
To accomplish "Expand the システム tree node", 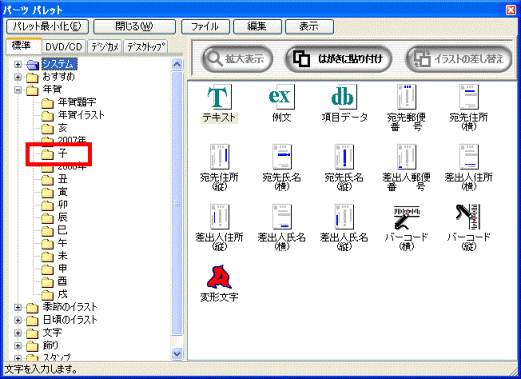I will 18,64.
